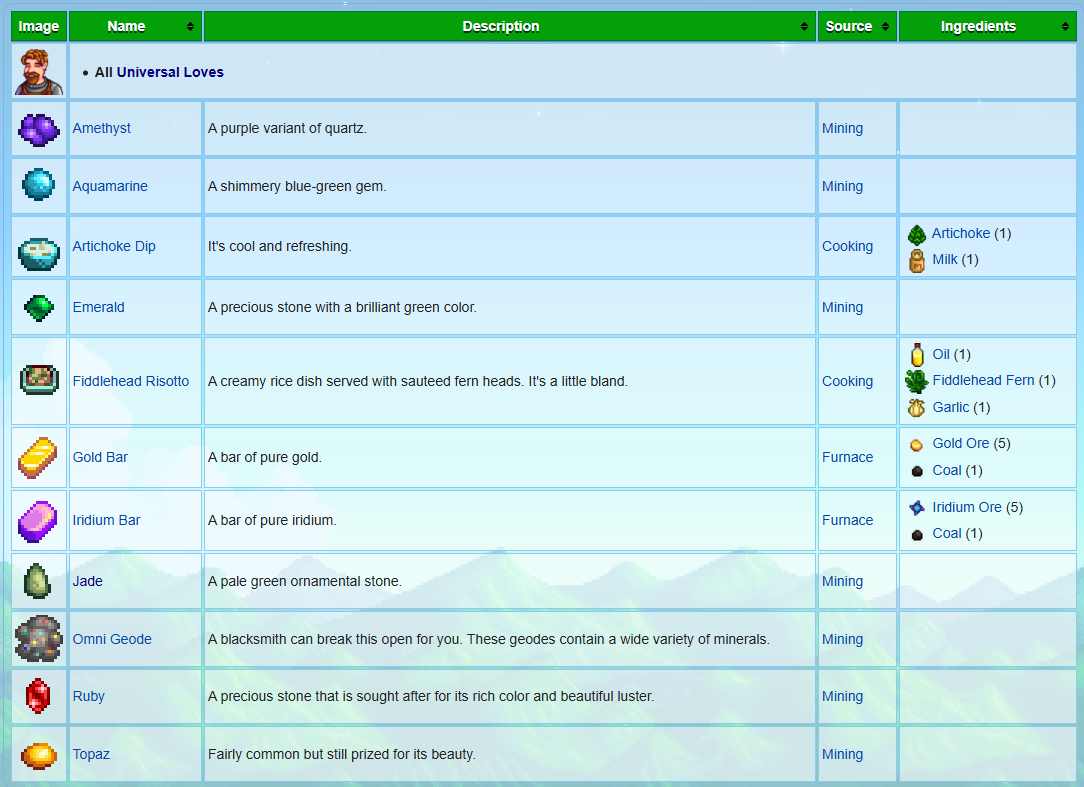The image size is (1084, 787).
Task: Click the Ruby gem icon
Action: tap(38, 696)
